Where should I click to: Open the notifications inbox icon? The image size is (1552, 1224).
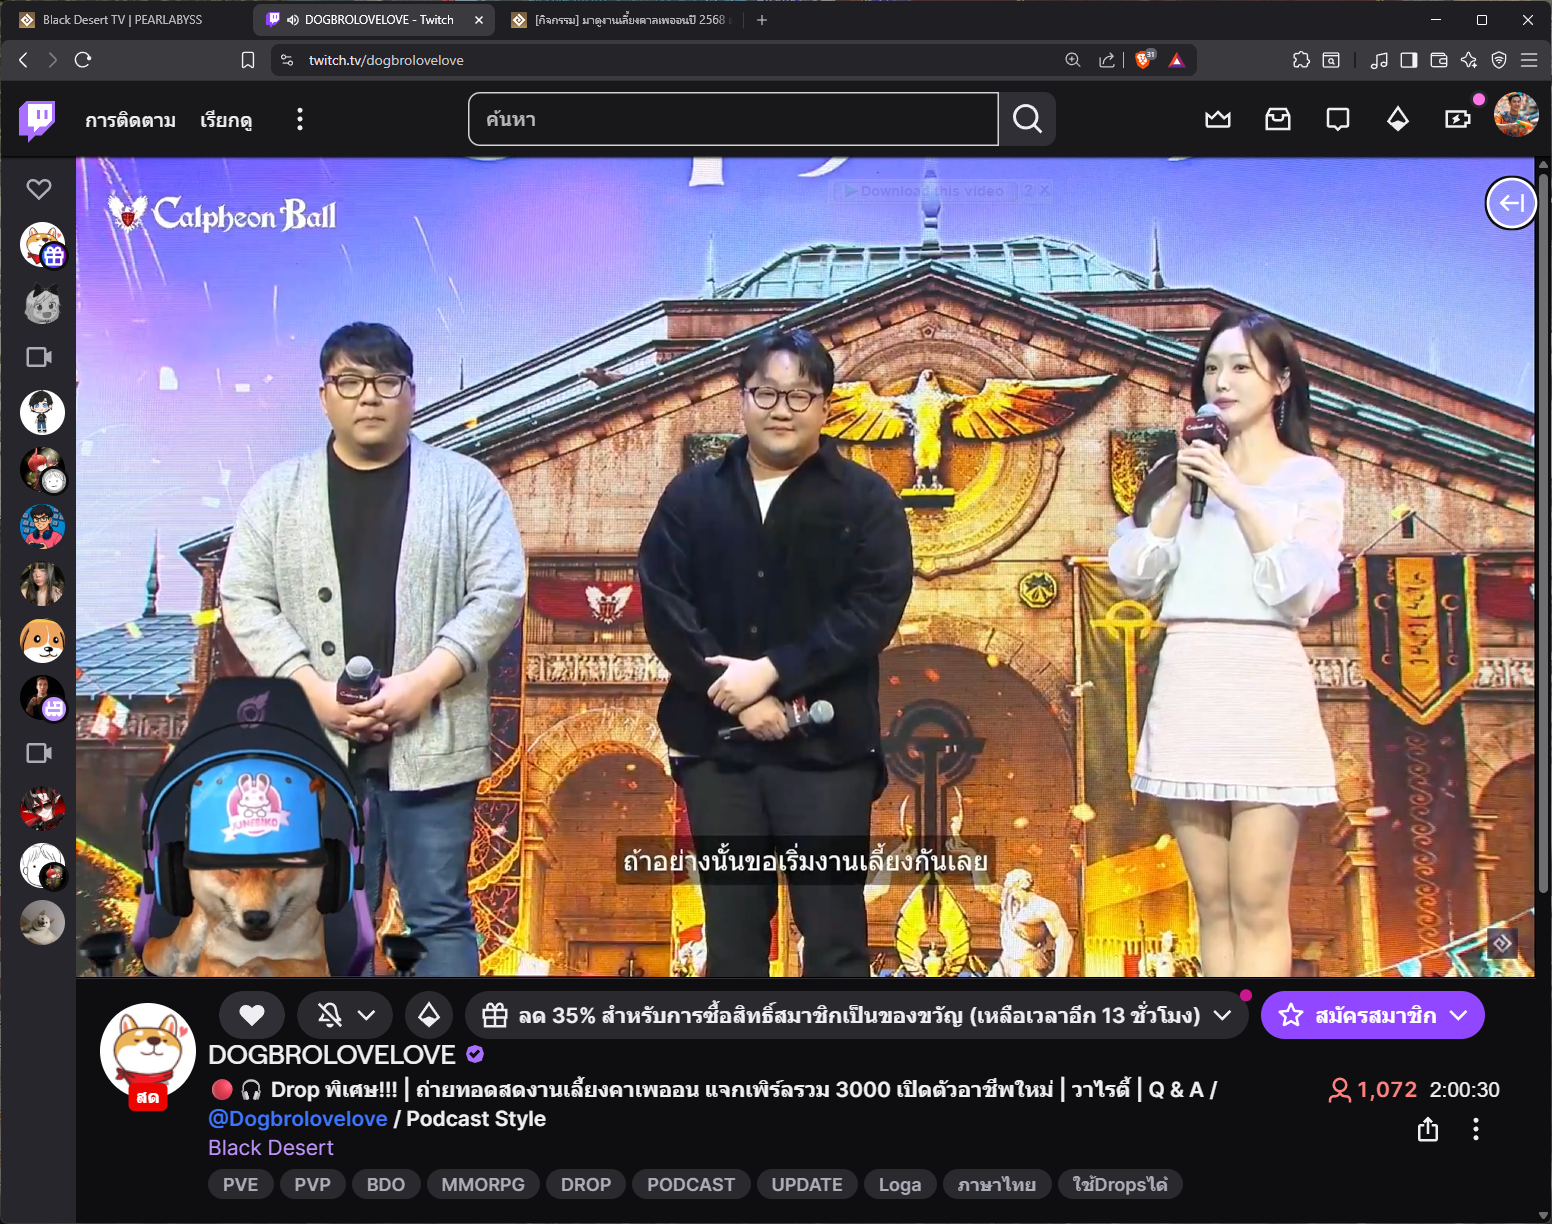coord(1277,120)
